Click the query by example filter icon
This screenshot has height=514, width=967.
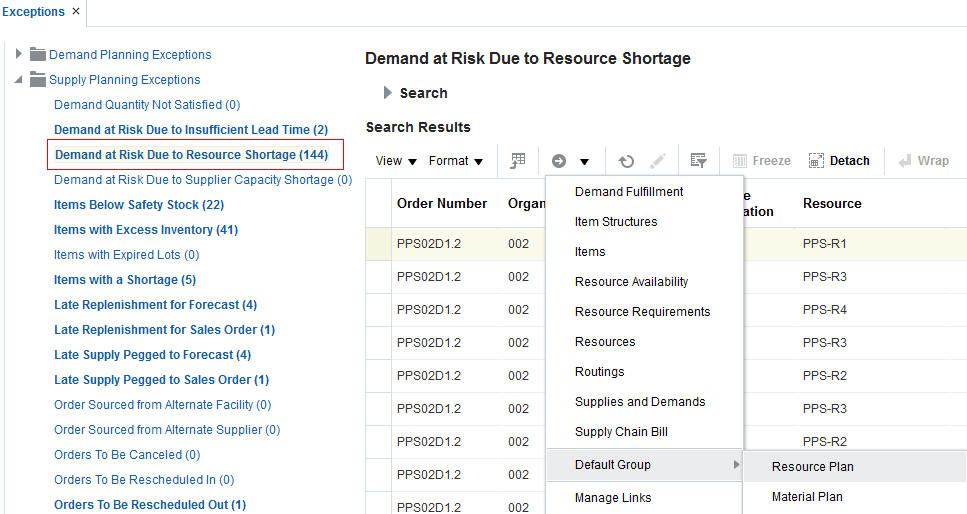[x=698, y=160]
